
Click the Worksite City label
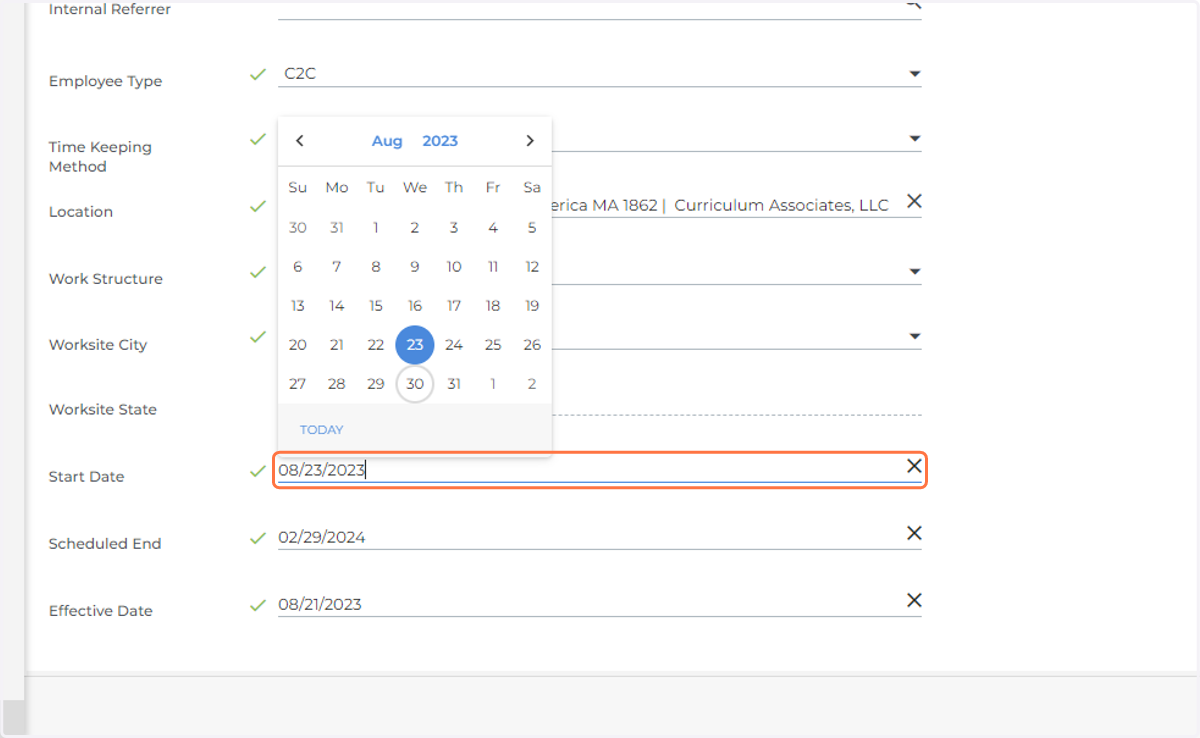tap(98, 345)
